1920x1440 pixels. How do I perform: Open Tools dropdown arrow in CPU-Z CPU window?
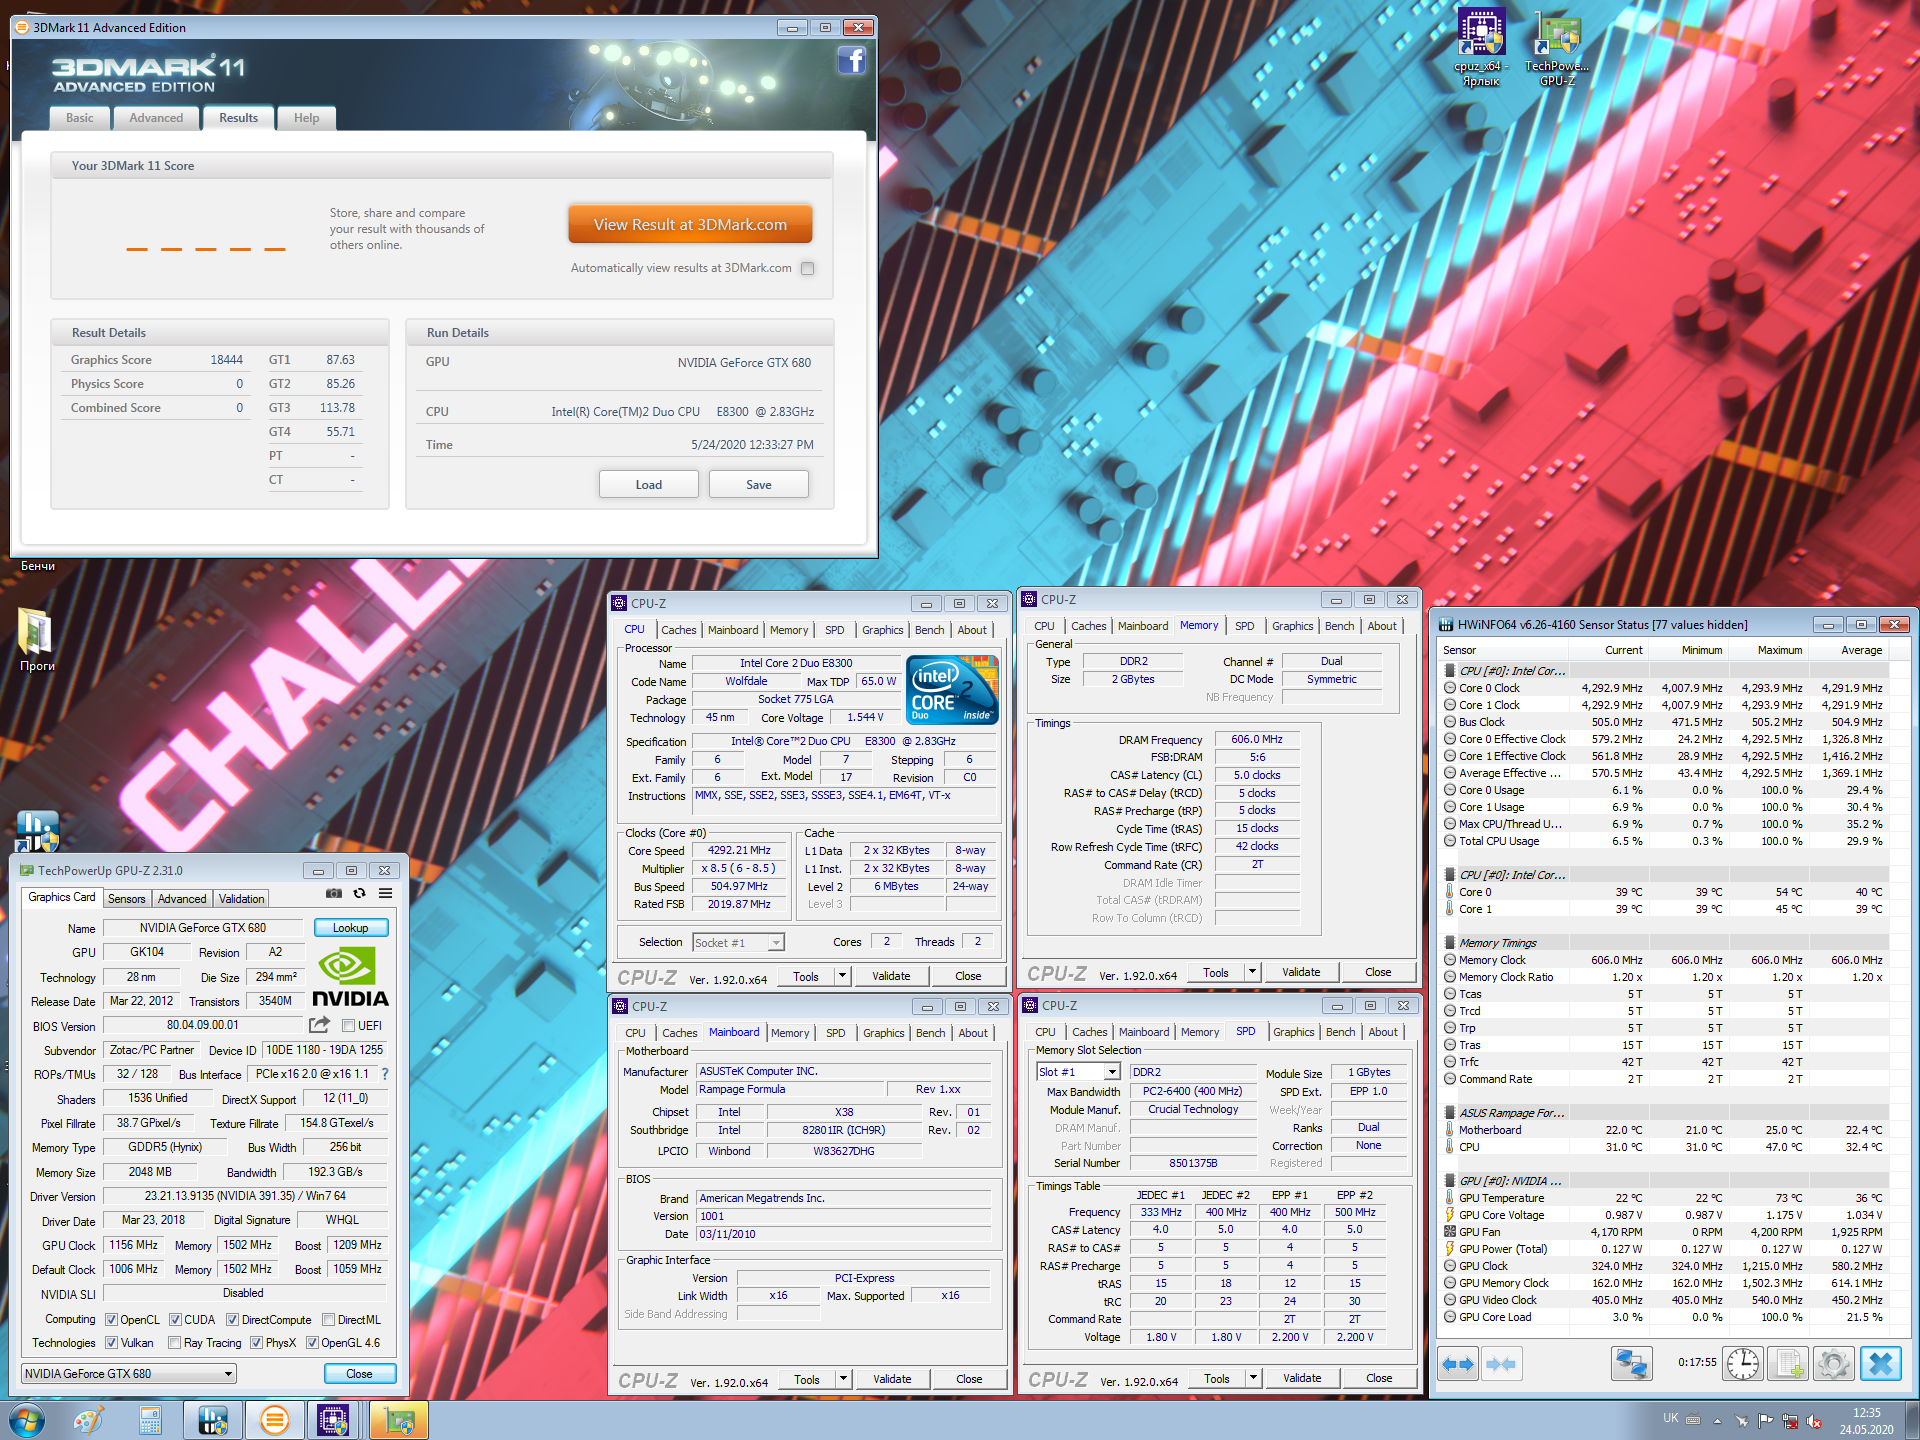click(843, 976)
